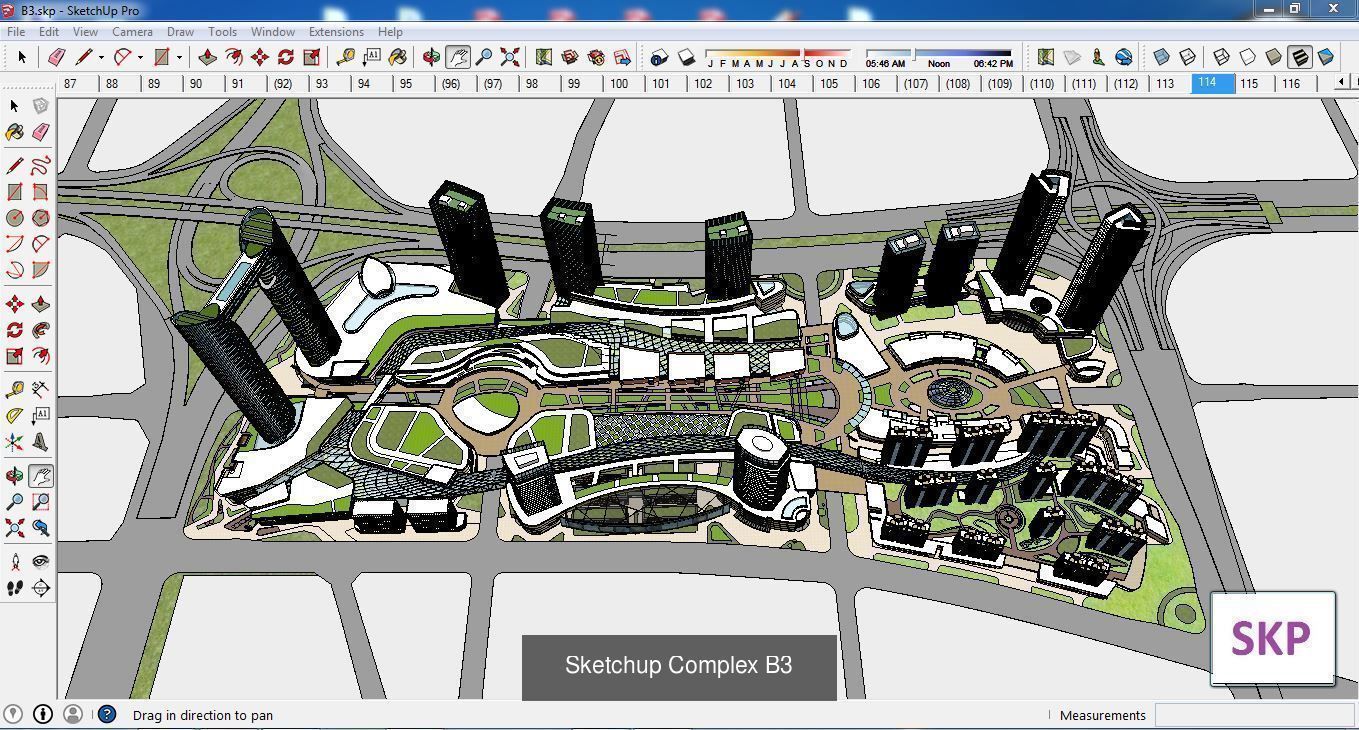
Task: Open the Window menu
Action: (x=272, y=32)
